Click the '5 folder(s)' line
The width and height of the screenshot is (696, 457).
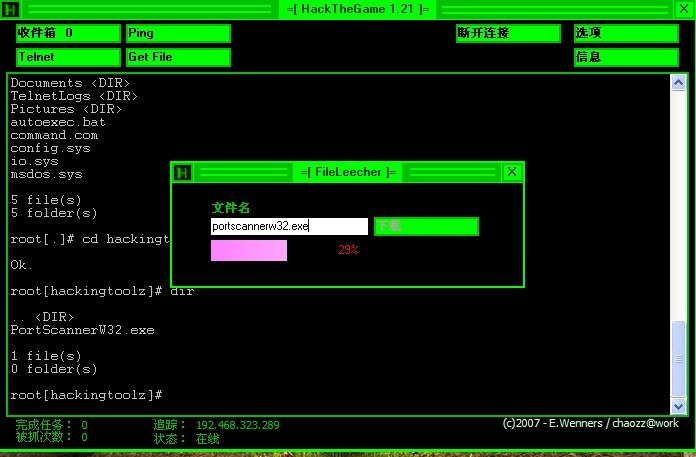coord(54,213)
